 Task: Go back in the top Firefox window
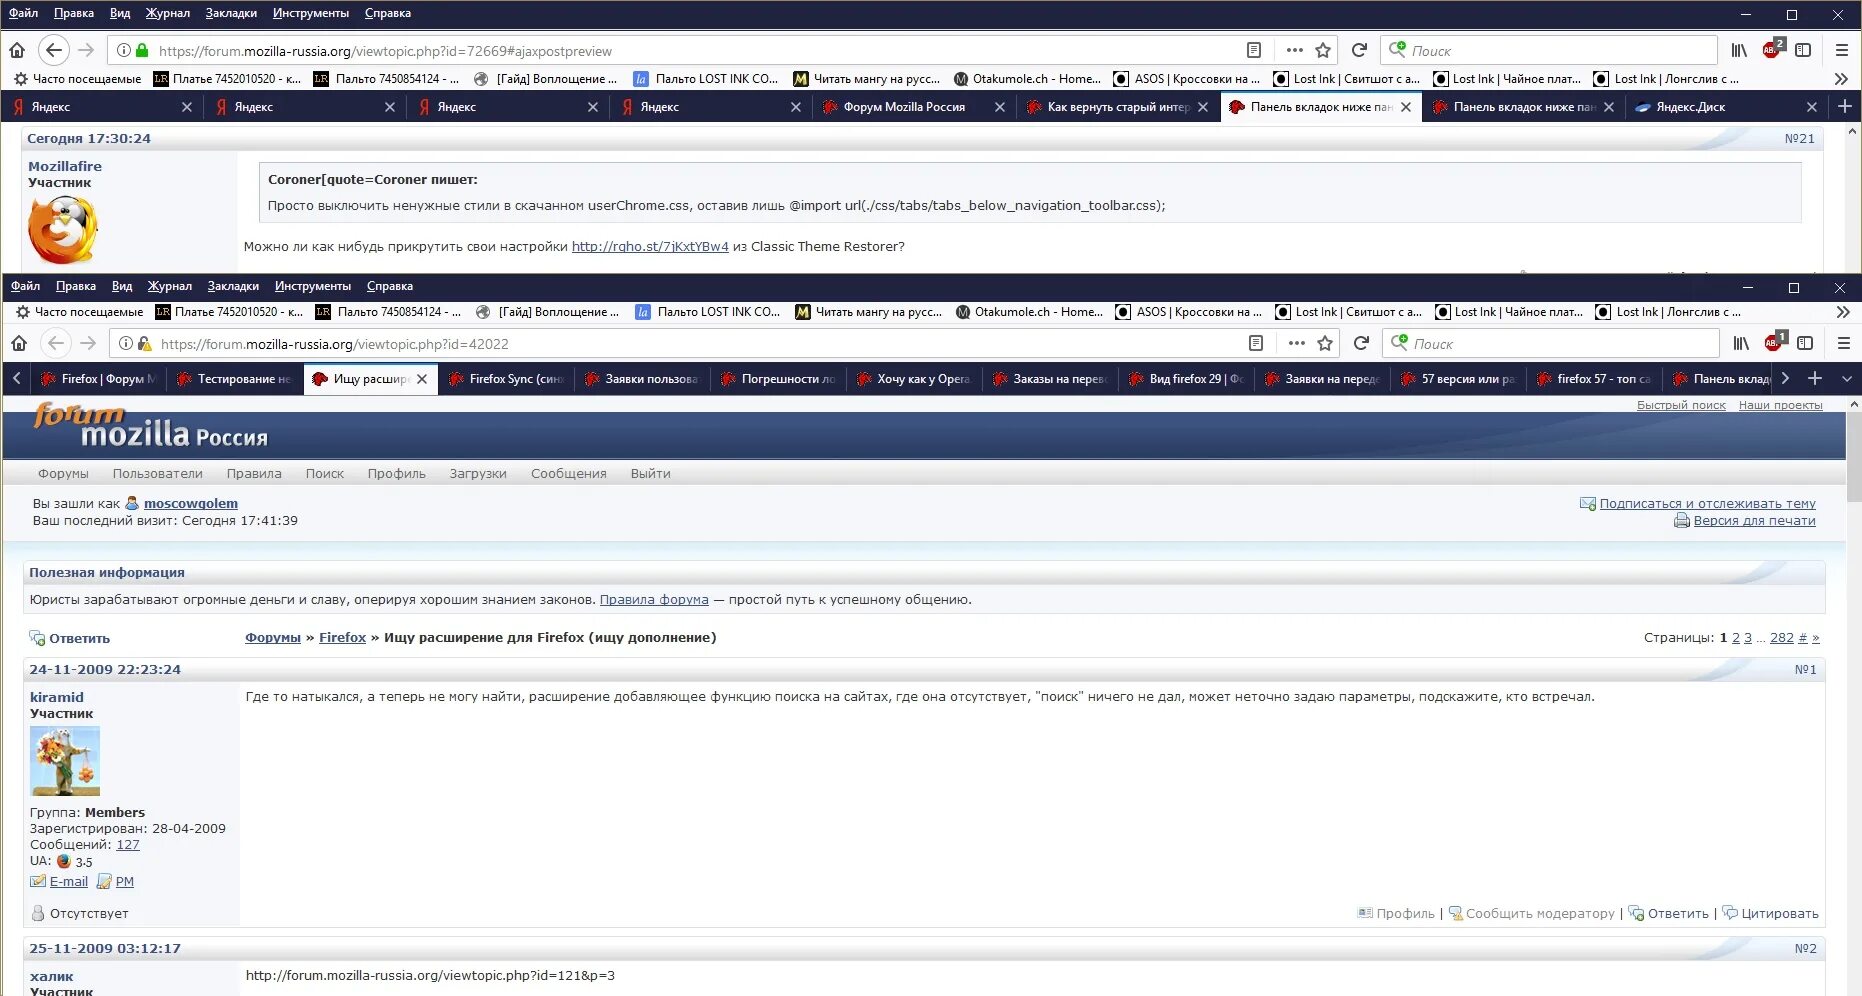[54, 50]
